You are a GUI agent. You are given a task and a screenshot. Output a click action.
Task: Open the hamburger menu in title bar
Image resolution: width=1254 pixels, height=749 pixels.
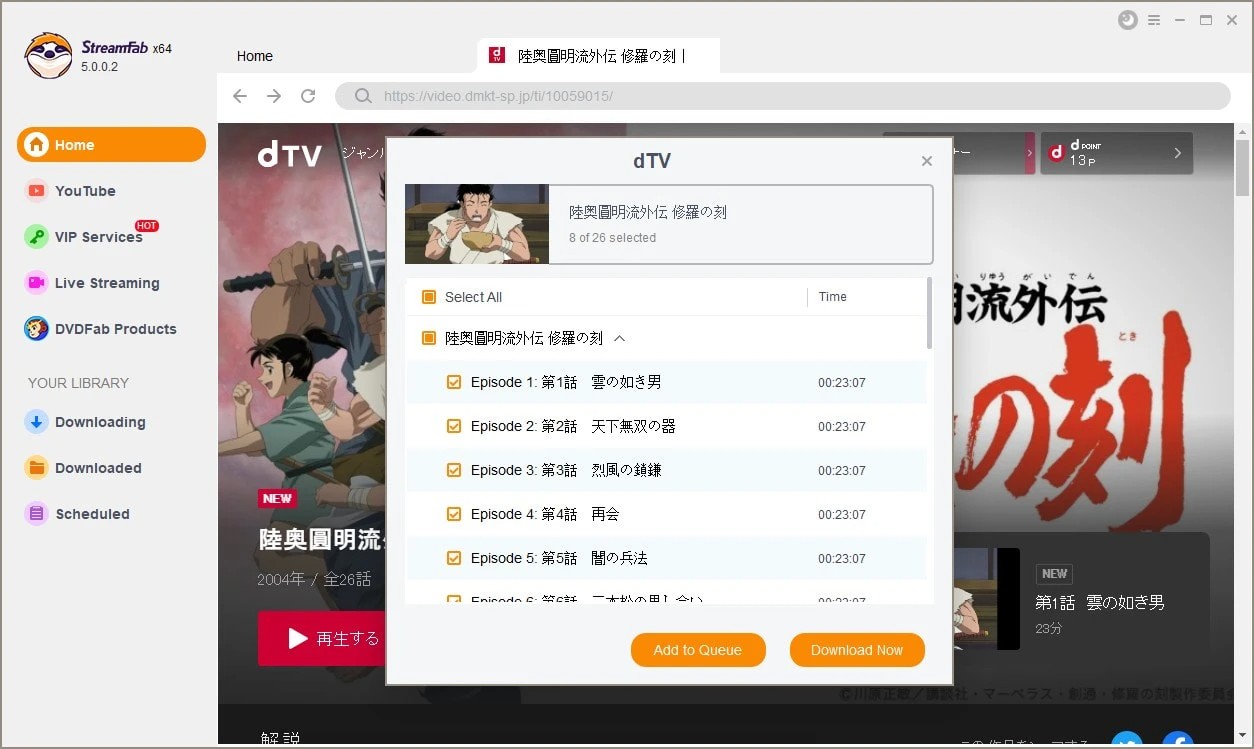click(x=1154, y=20)
